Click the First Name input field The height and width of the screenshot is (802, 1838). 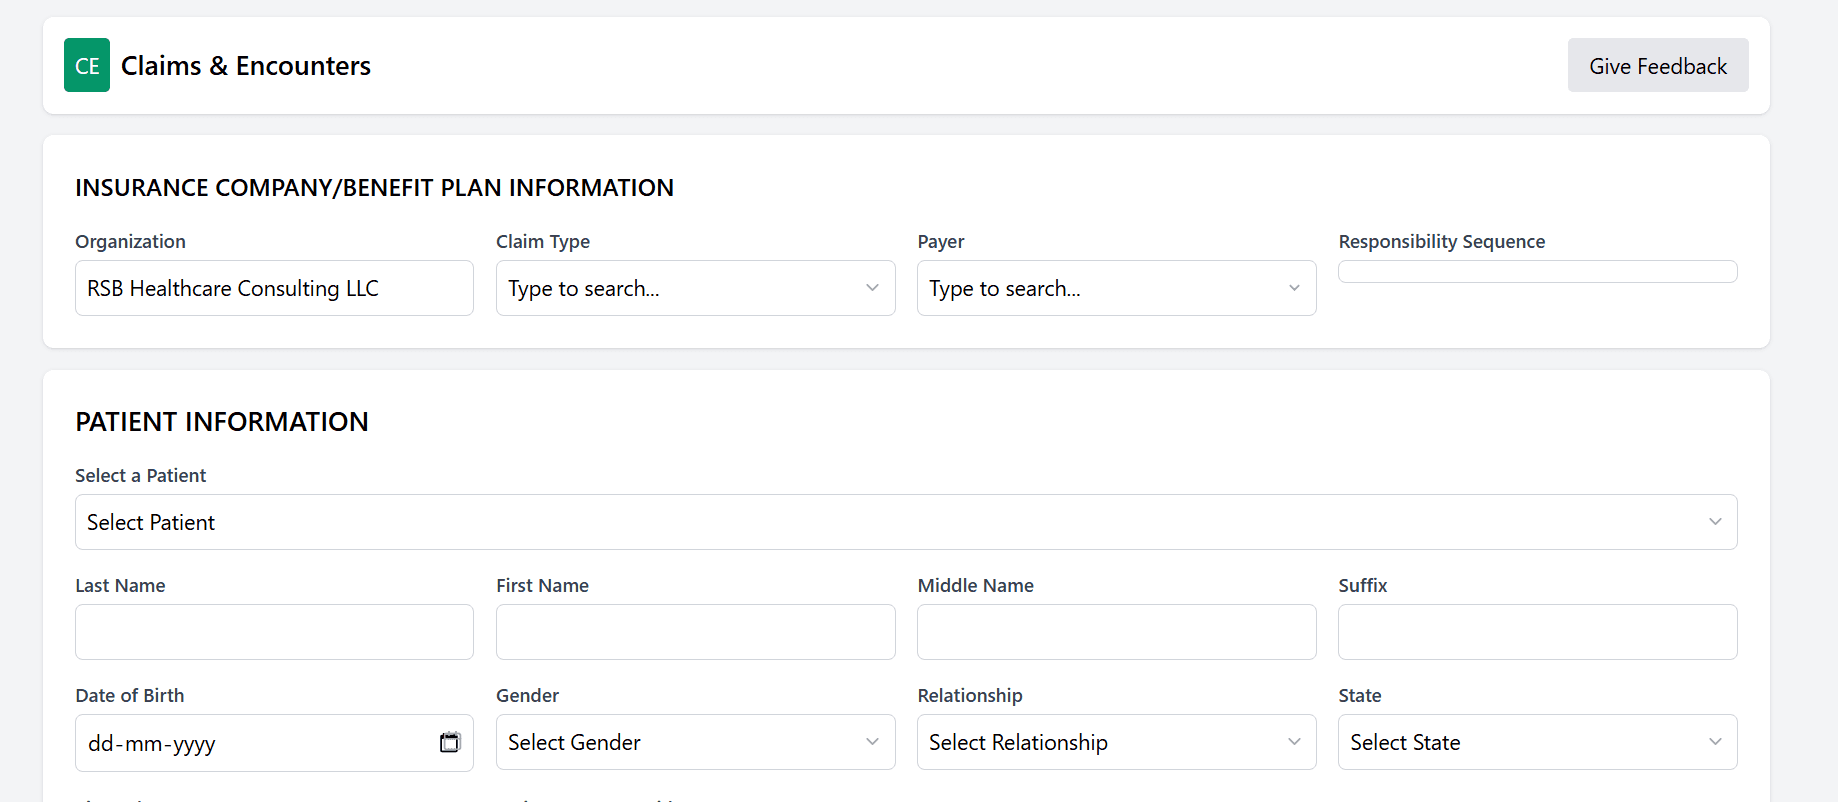point(695,632)
